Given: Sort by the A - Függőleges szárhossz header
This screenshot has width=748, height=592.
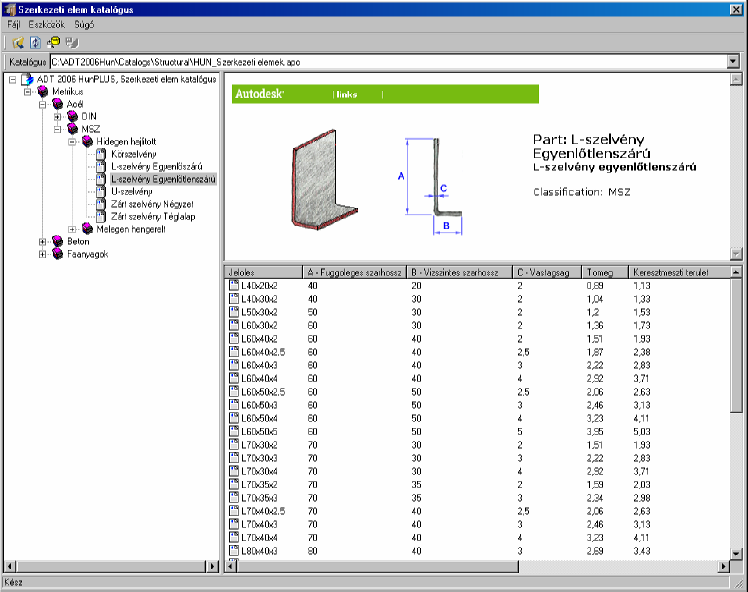Looking at the screenshot, I should [354, 272].
